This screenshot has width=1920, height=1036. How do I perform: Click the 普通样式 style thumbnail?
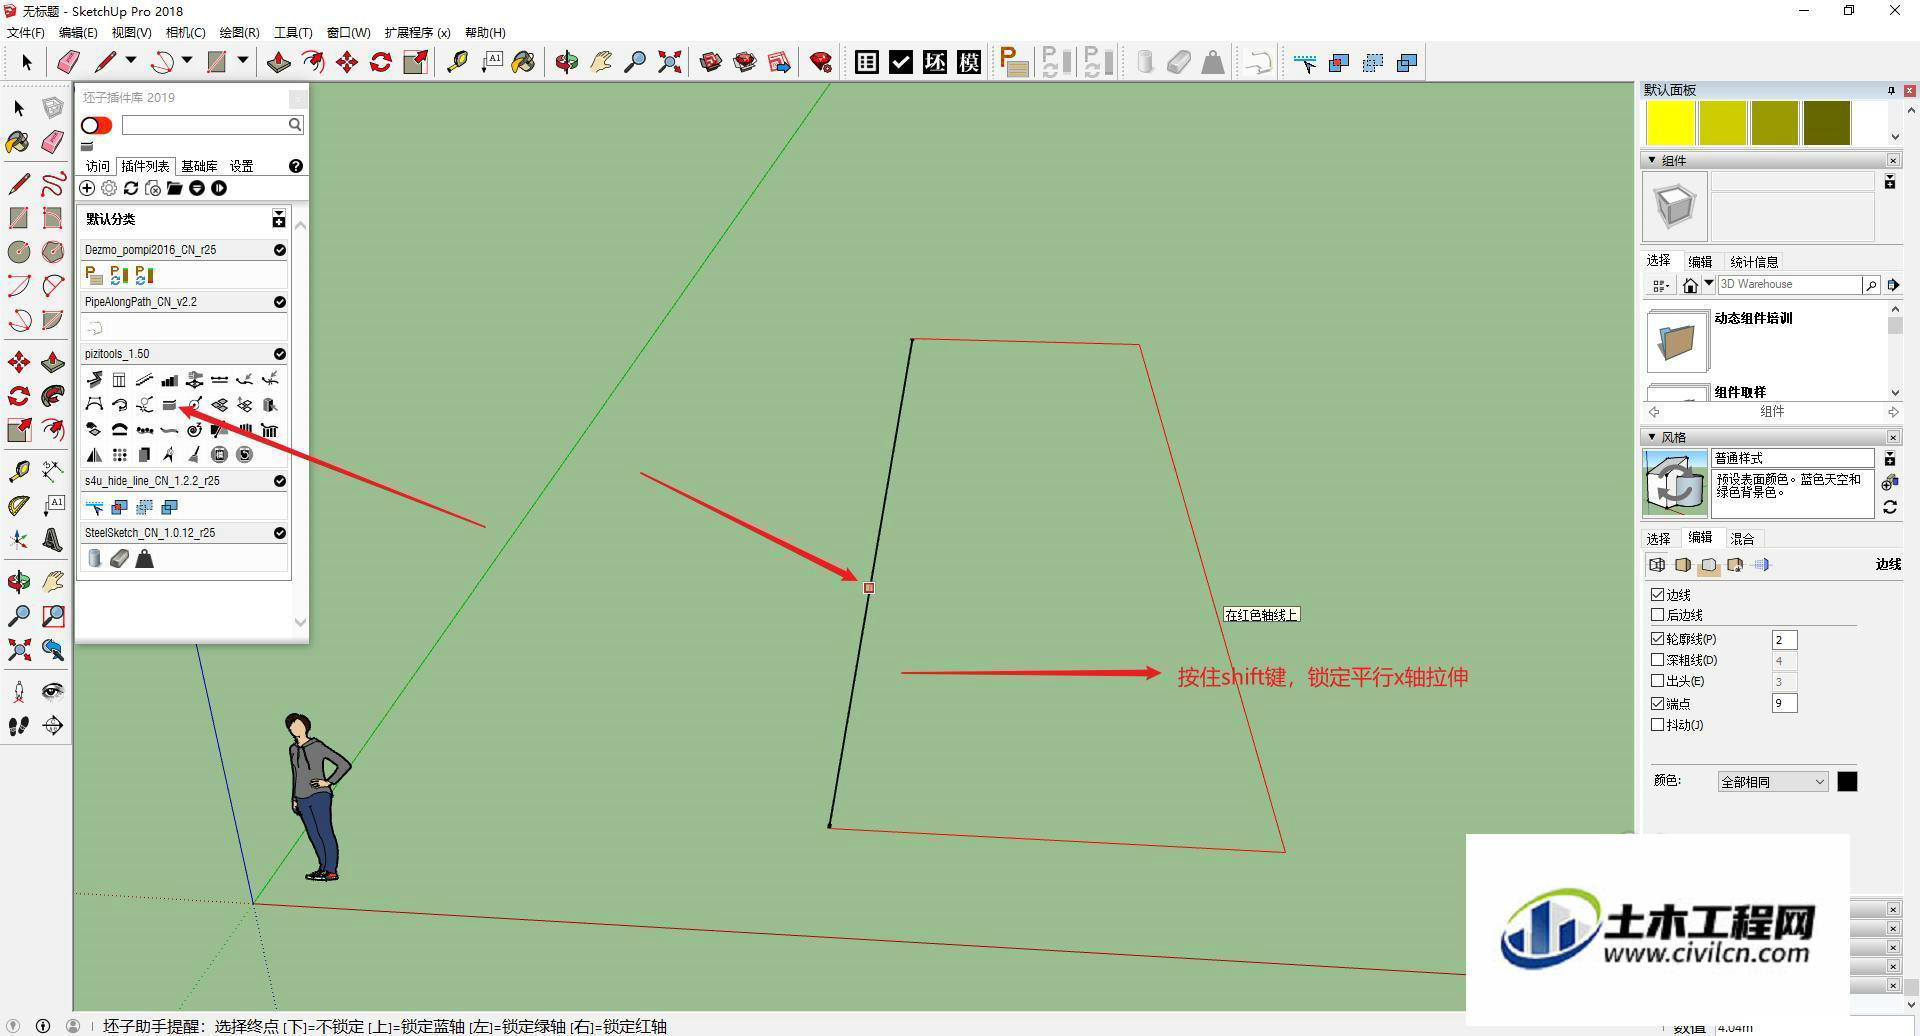coord(1676,484)
